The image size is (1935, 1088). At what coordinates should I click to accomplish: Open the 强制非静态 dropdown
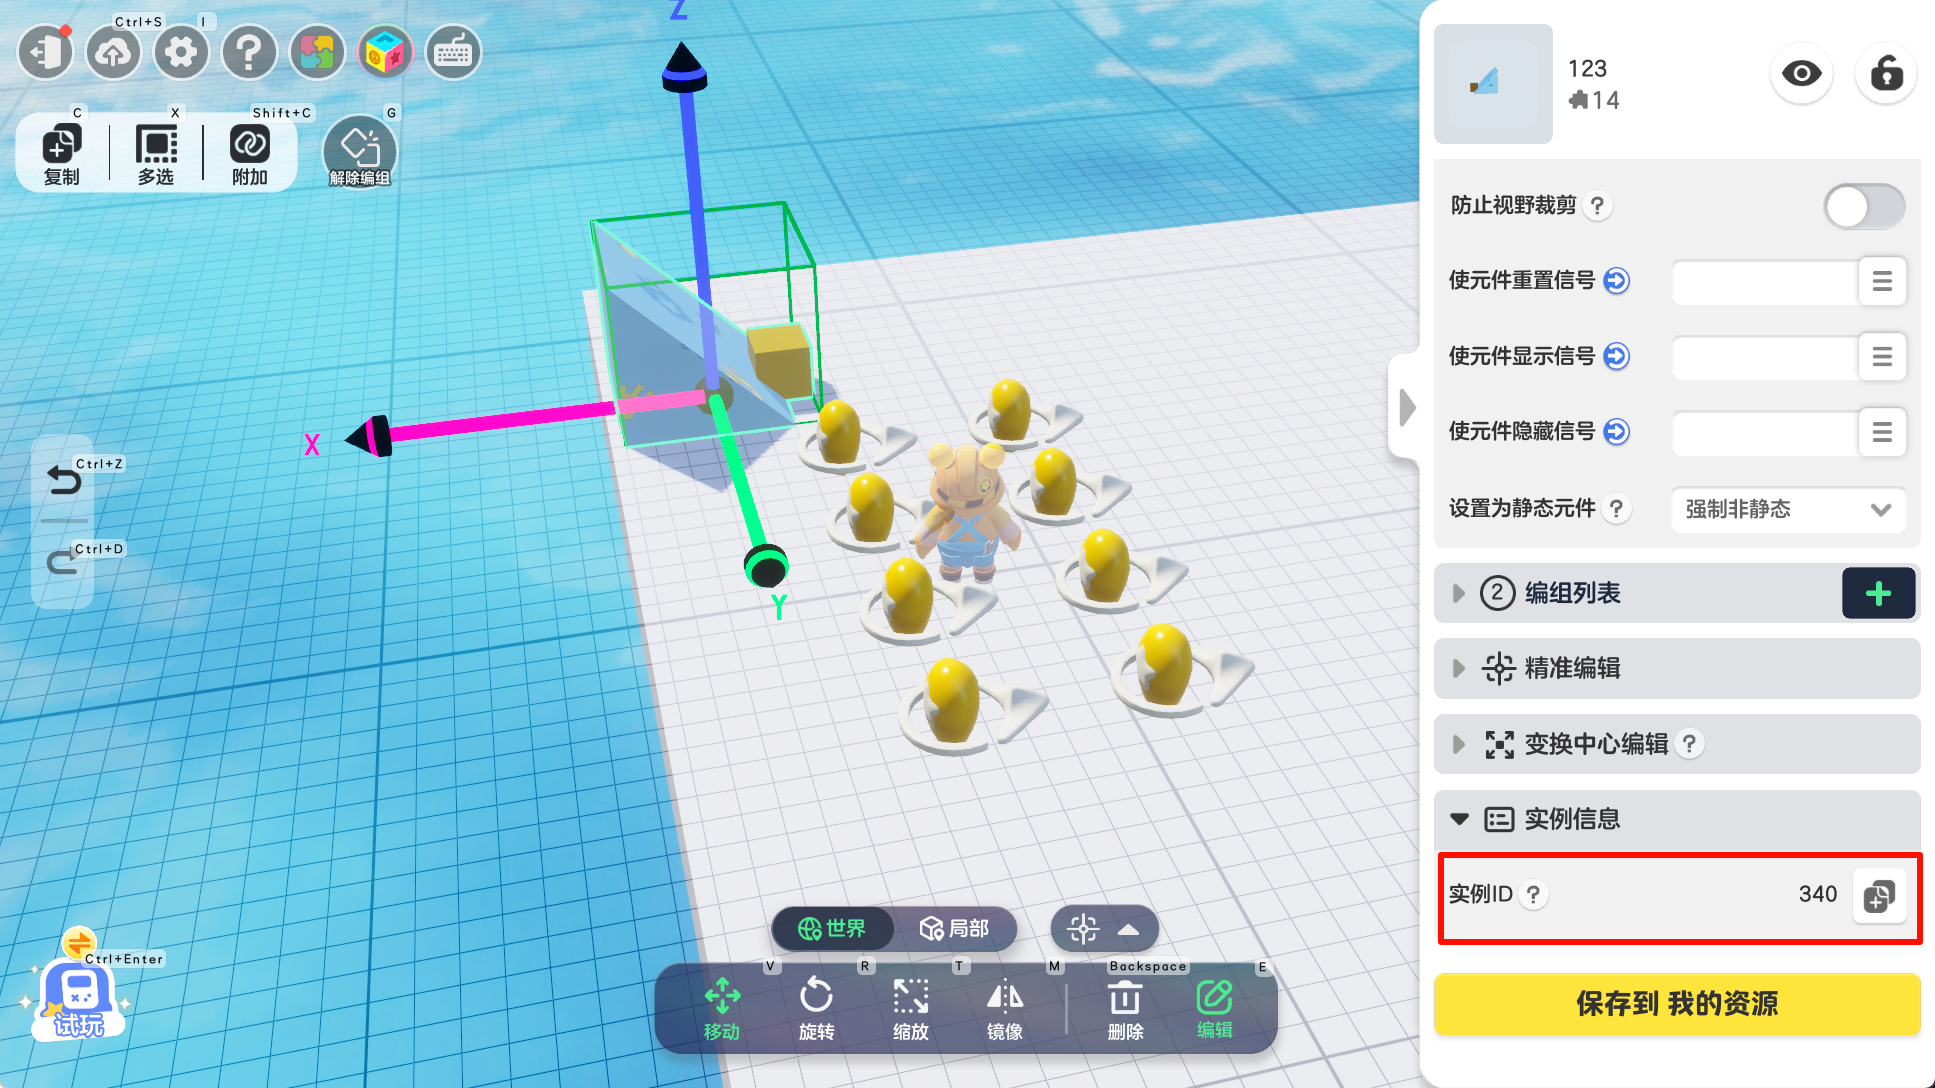click(x=1787, y=509)
